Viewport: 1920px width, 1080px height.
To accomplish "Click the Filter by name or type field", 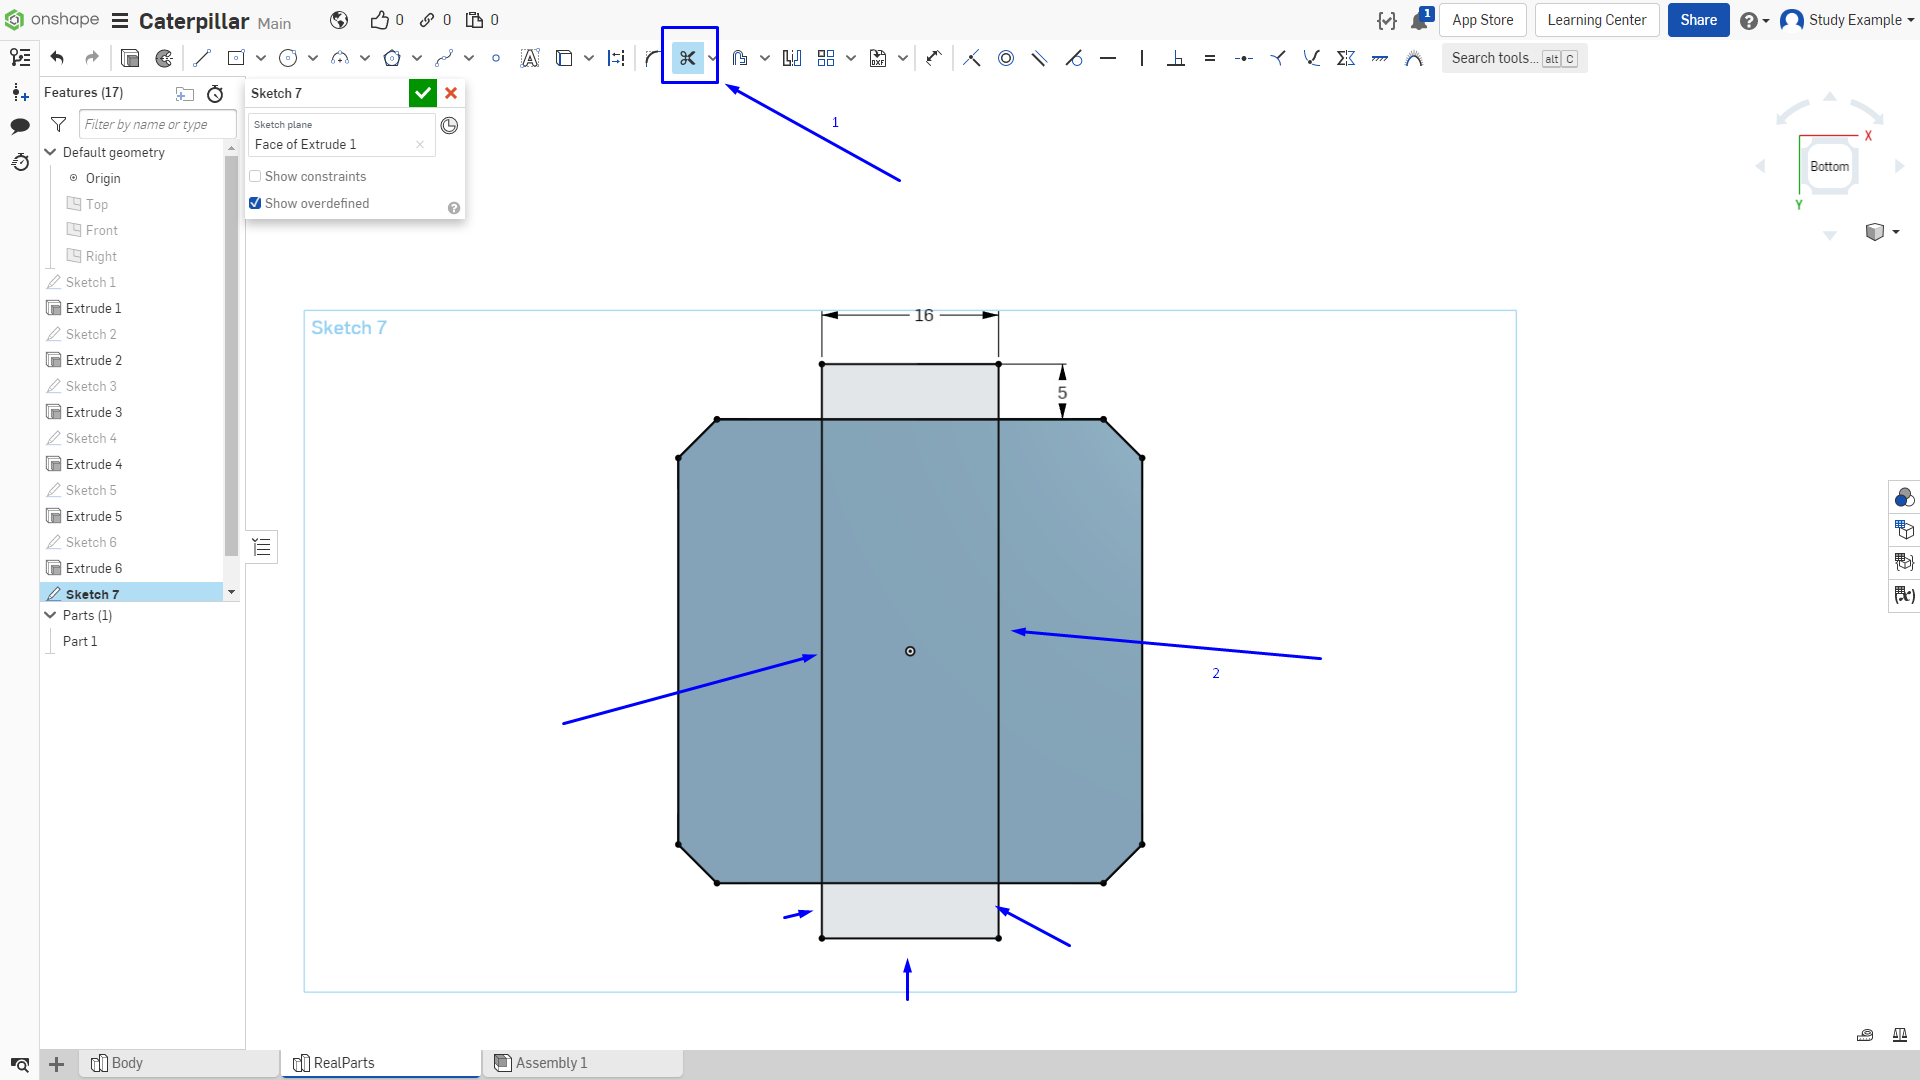I will 157,124.
